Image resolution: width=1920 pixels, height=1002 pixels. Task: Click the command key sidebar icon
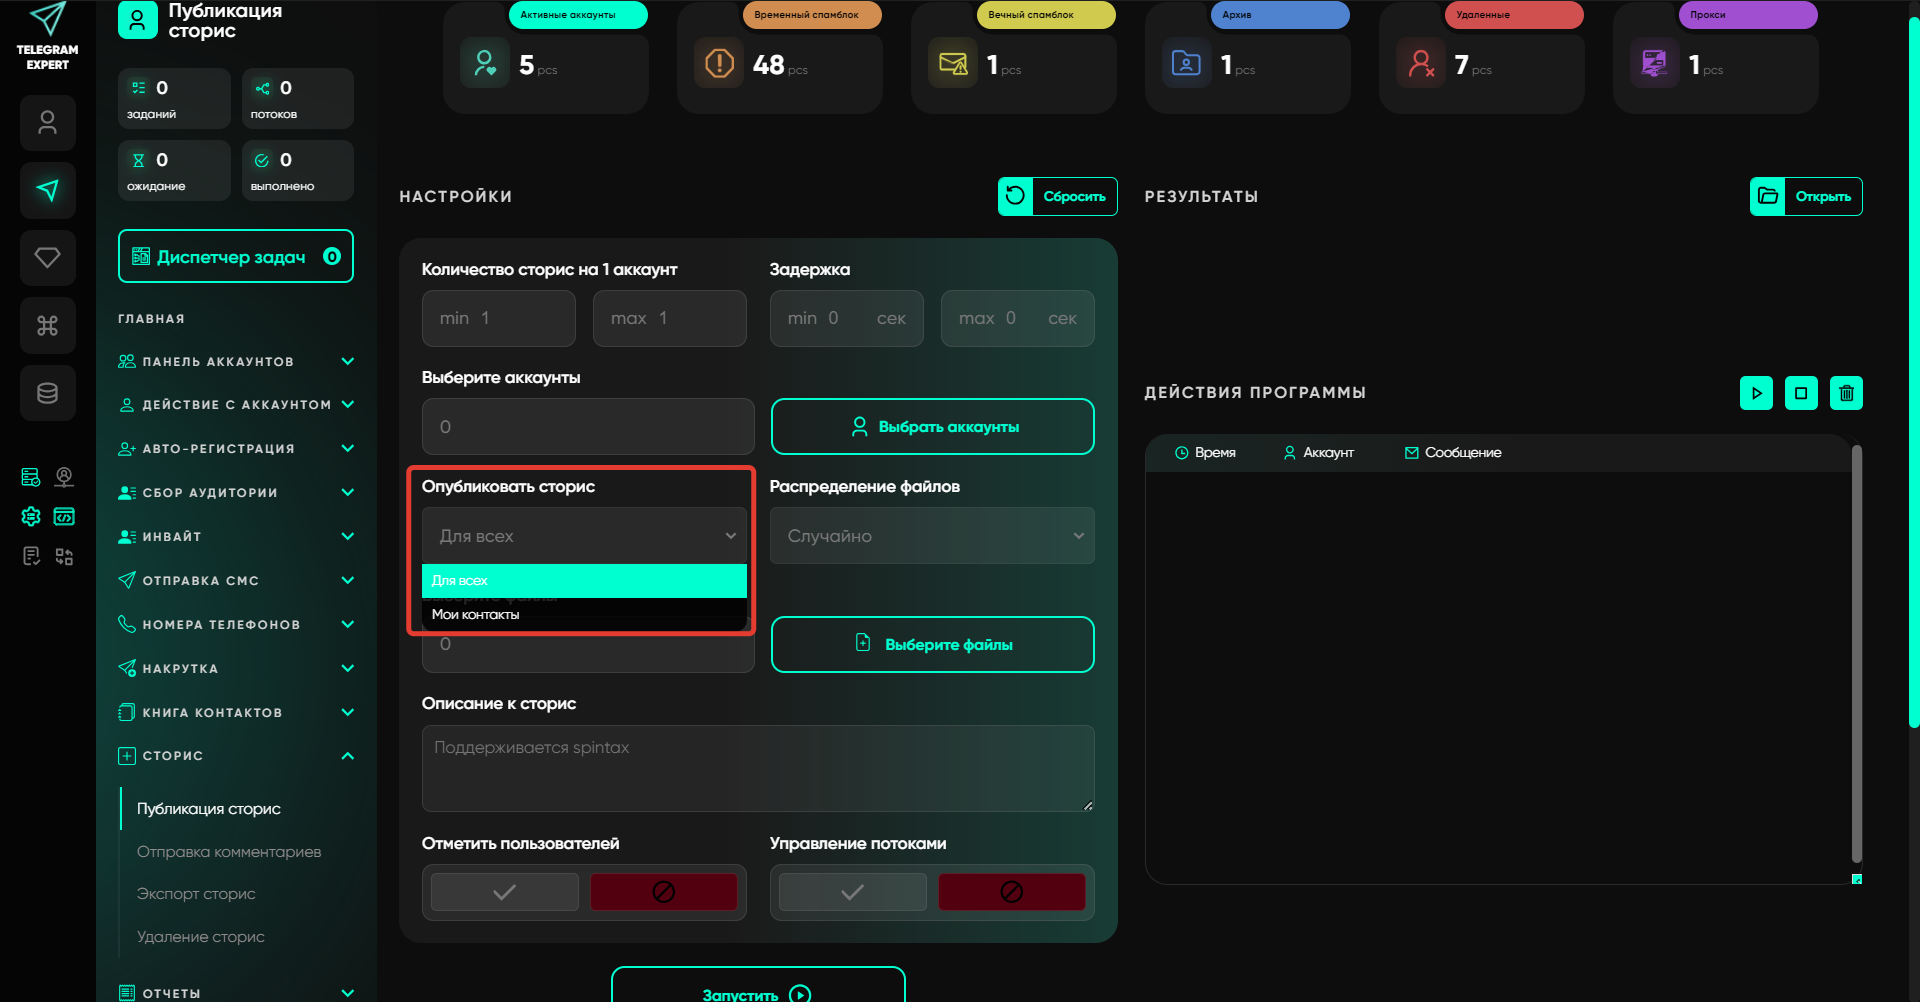[x=47, y=325]
